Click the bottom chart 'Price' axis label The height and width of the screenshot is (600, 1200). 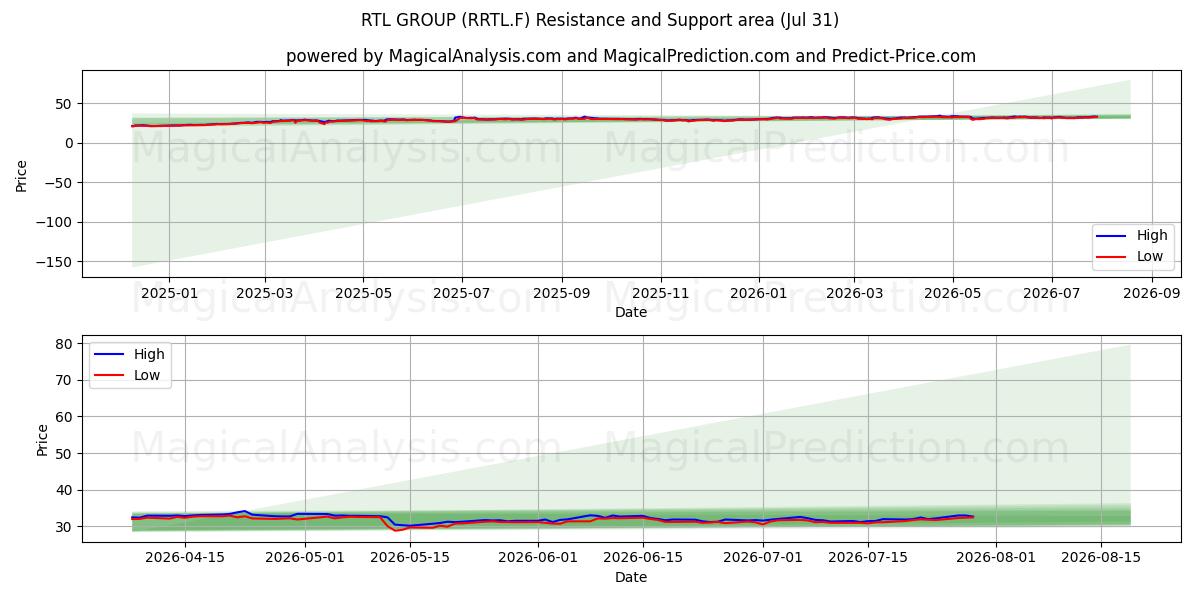[x=42, y=439]
